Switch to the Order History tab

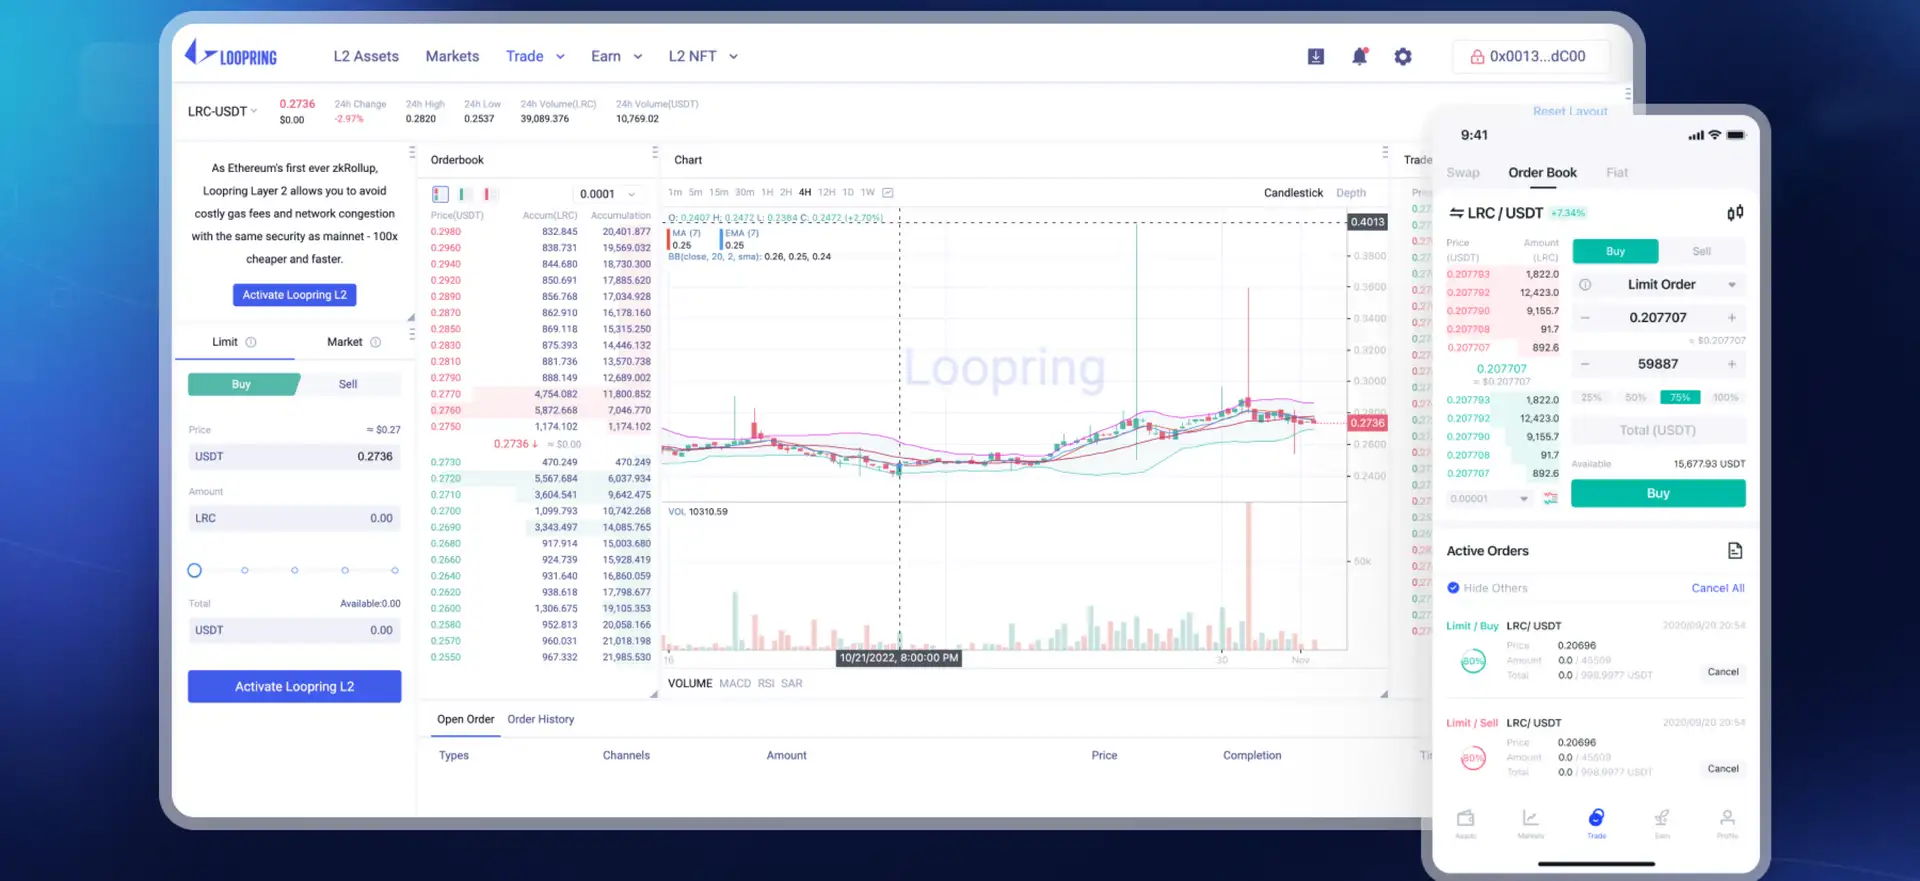540,719
